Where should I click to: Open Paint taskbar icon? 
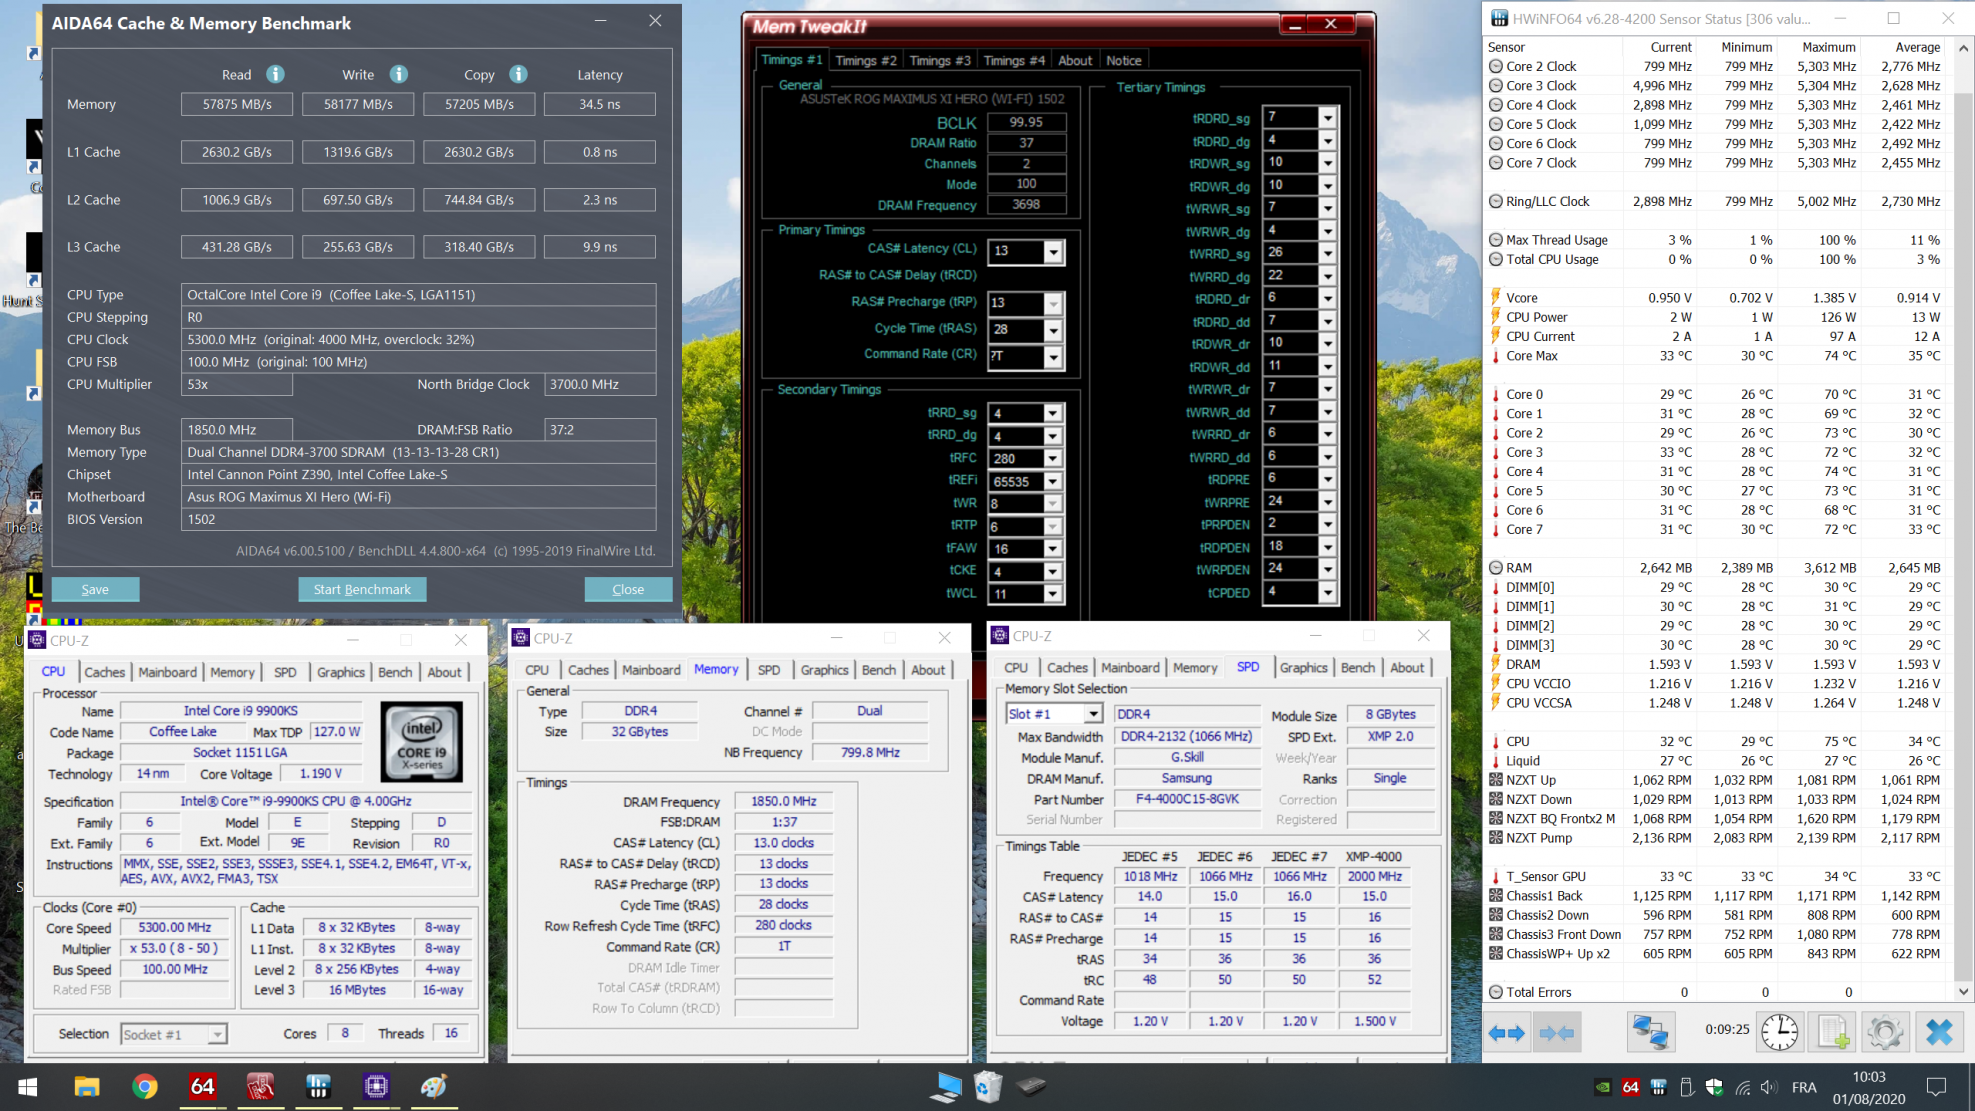[434, 1086]
